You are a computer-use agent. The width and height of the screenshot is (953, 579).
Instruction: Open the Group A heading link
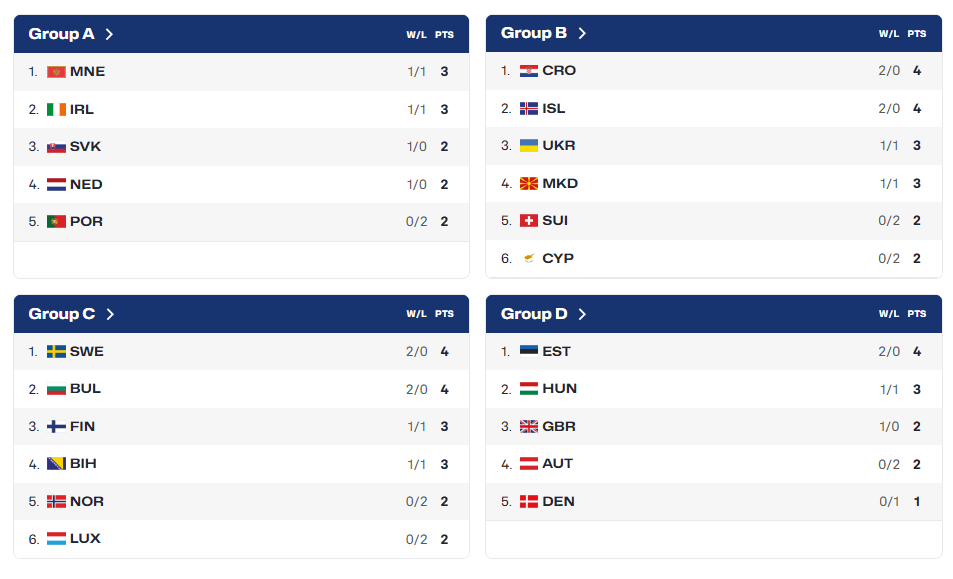(x=61, y=34)
